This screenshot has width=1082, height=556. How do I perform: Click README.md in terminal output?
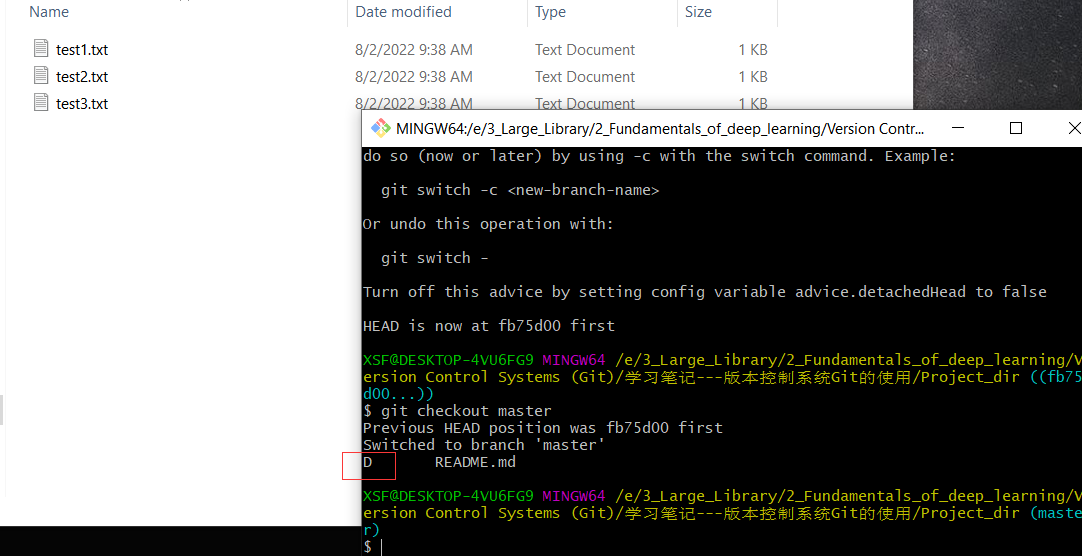click(x=475, y=462)
